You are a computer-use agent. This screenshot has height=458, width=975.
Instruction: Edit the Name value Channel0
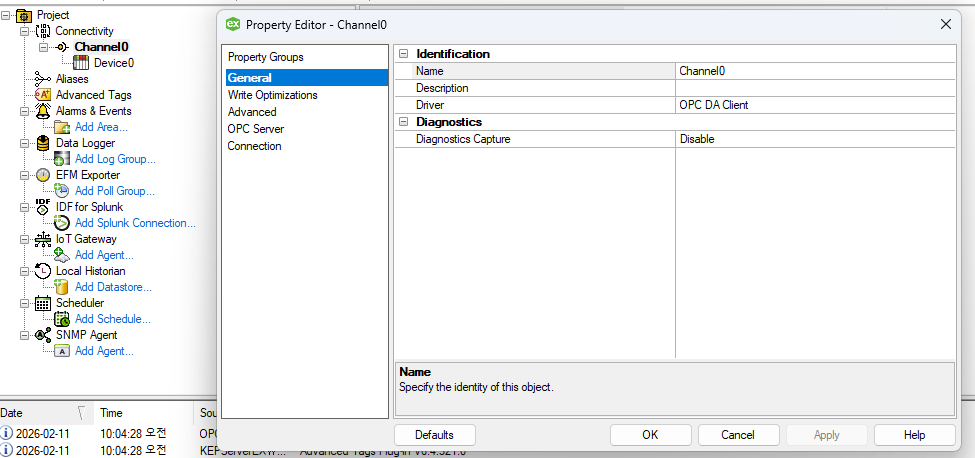point(815,71)
